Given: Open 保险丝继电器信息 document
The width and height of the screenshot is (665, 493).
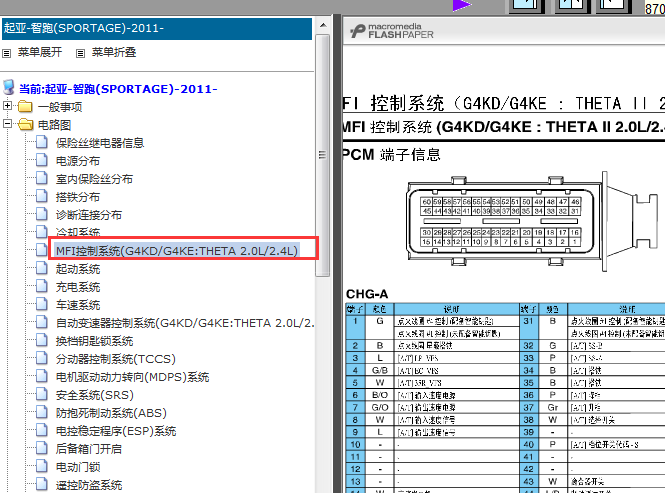Looking at the screenshot, I should [x=100, y=143].
